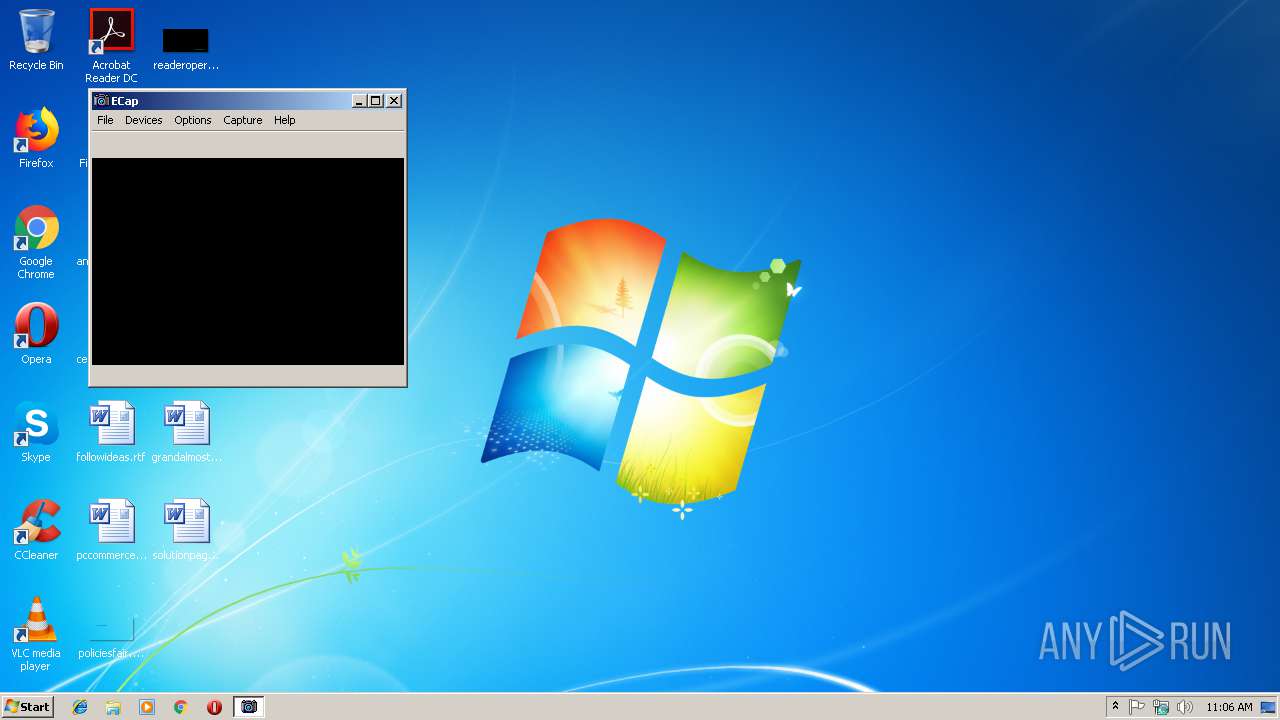Open the Options menu in ECap

[192, 120]
